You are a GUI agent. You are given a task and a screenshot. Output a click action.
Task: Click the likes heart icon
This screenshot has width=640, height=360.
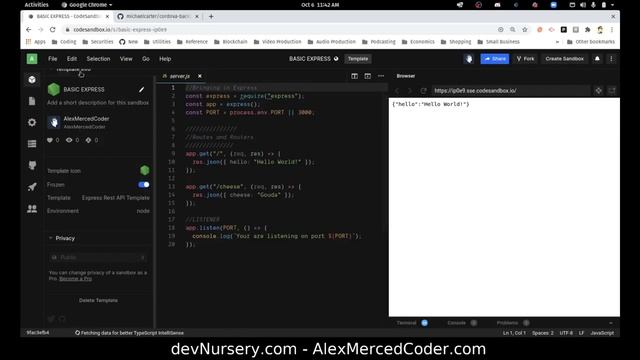coord(50,140)
